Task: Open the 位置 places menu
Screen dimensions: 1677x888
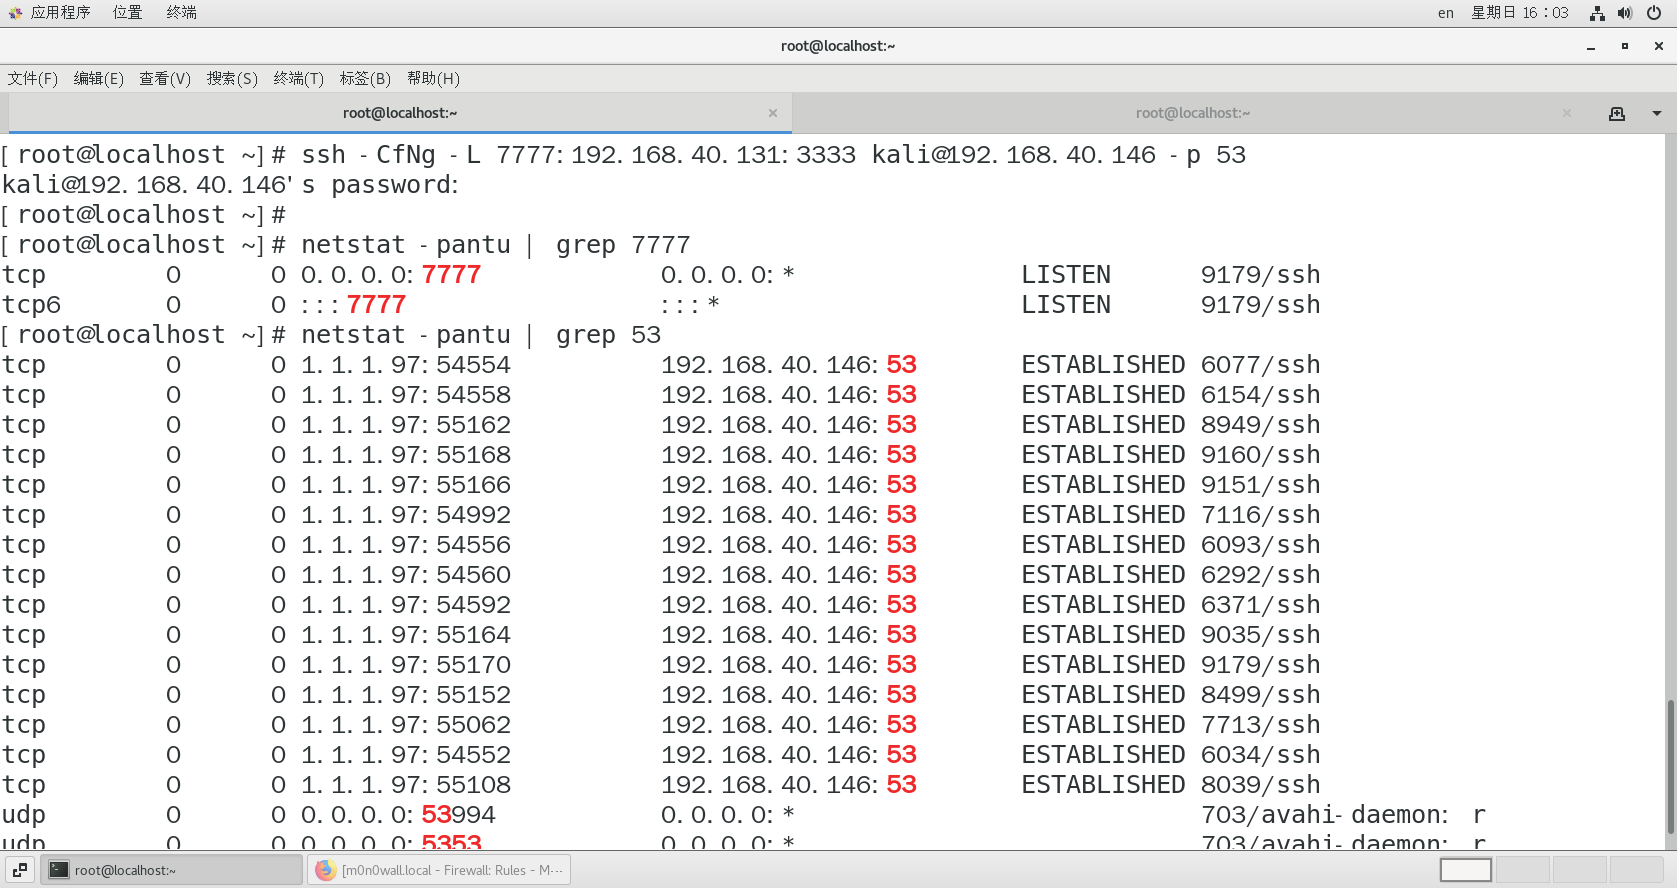Action: (x=127, y=13)
